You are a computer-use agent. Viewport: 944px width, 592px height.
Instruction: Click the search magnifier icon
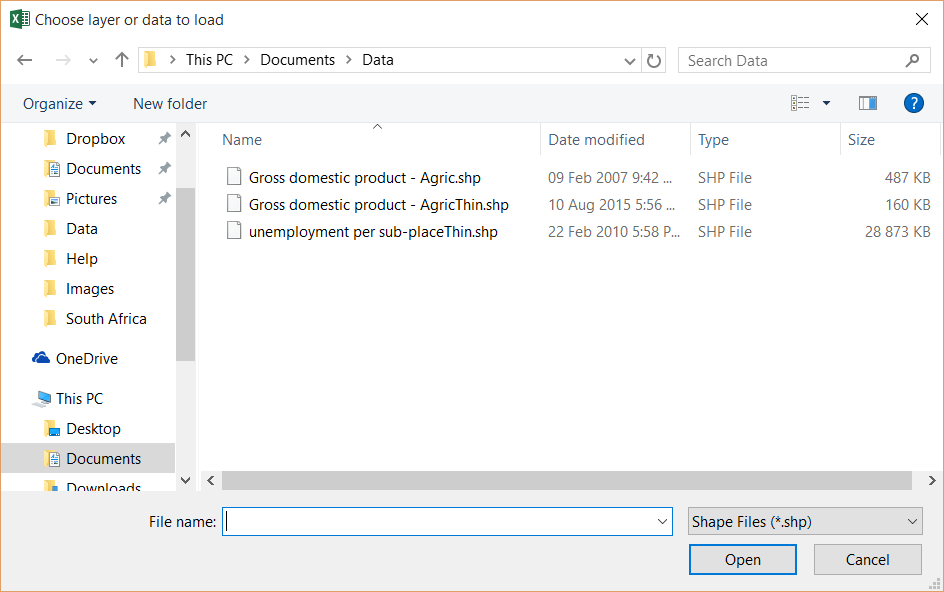[912, 61]
